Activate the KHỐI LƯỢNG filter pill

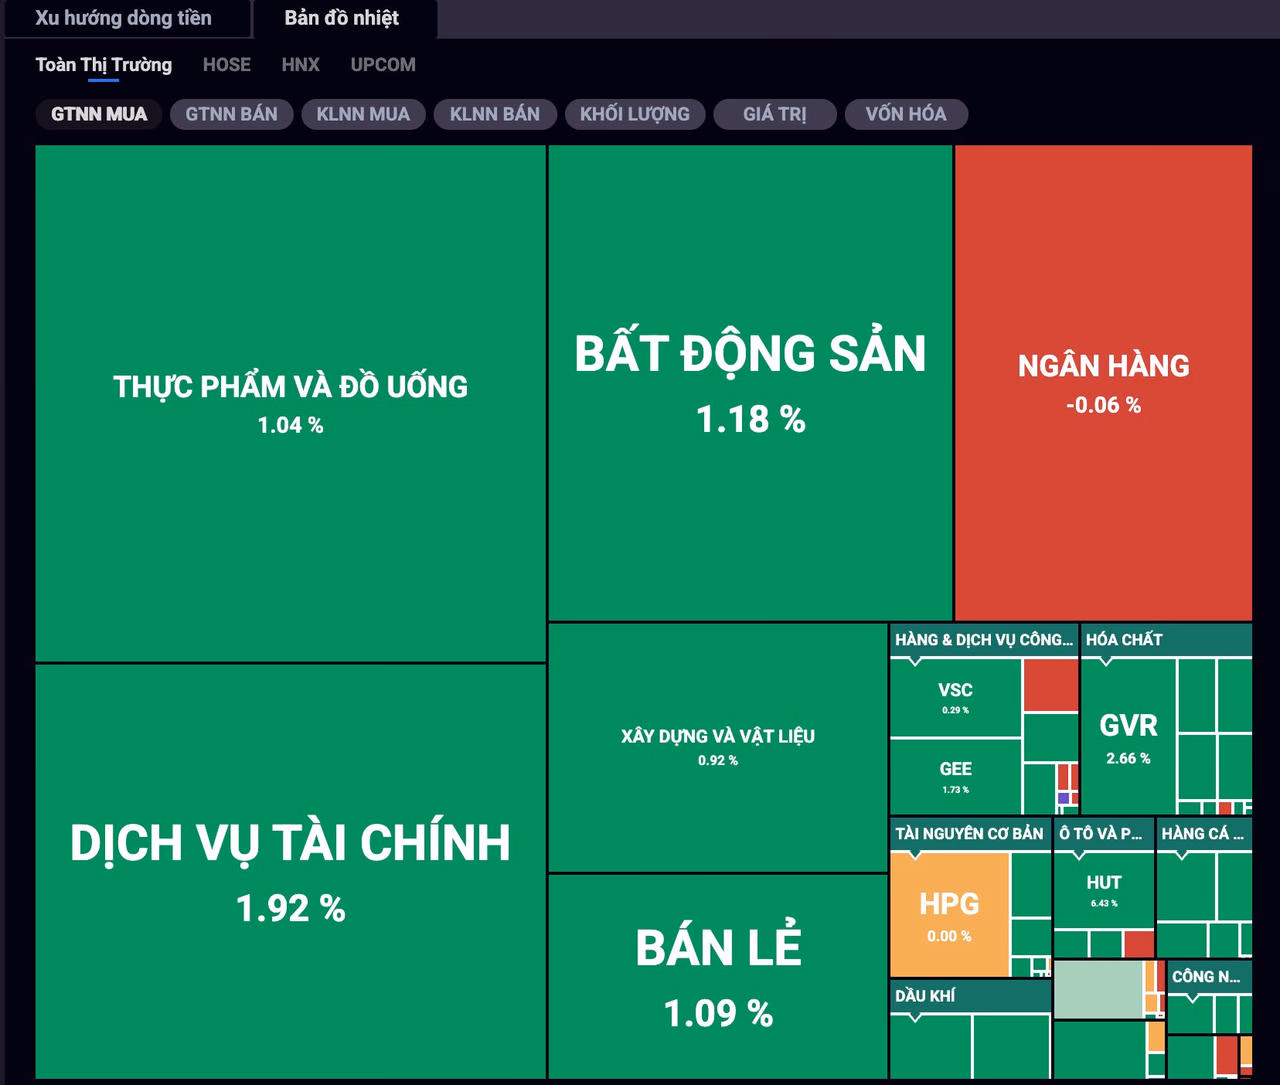pyautogui.click(x=634, y=114)
